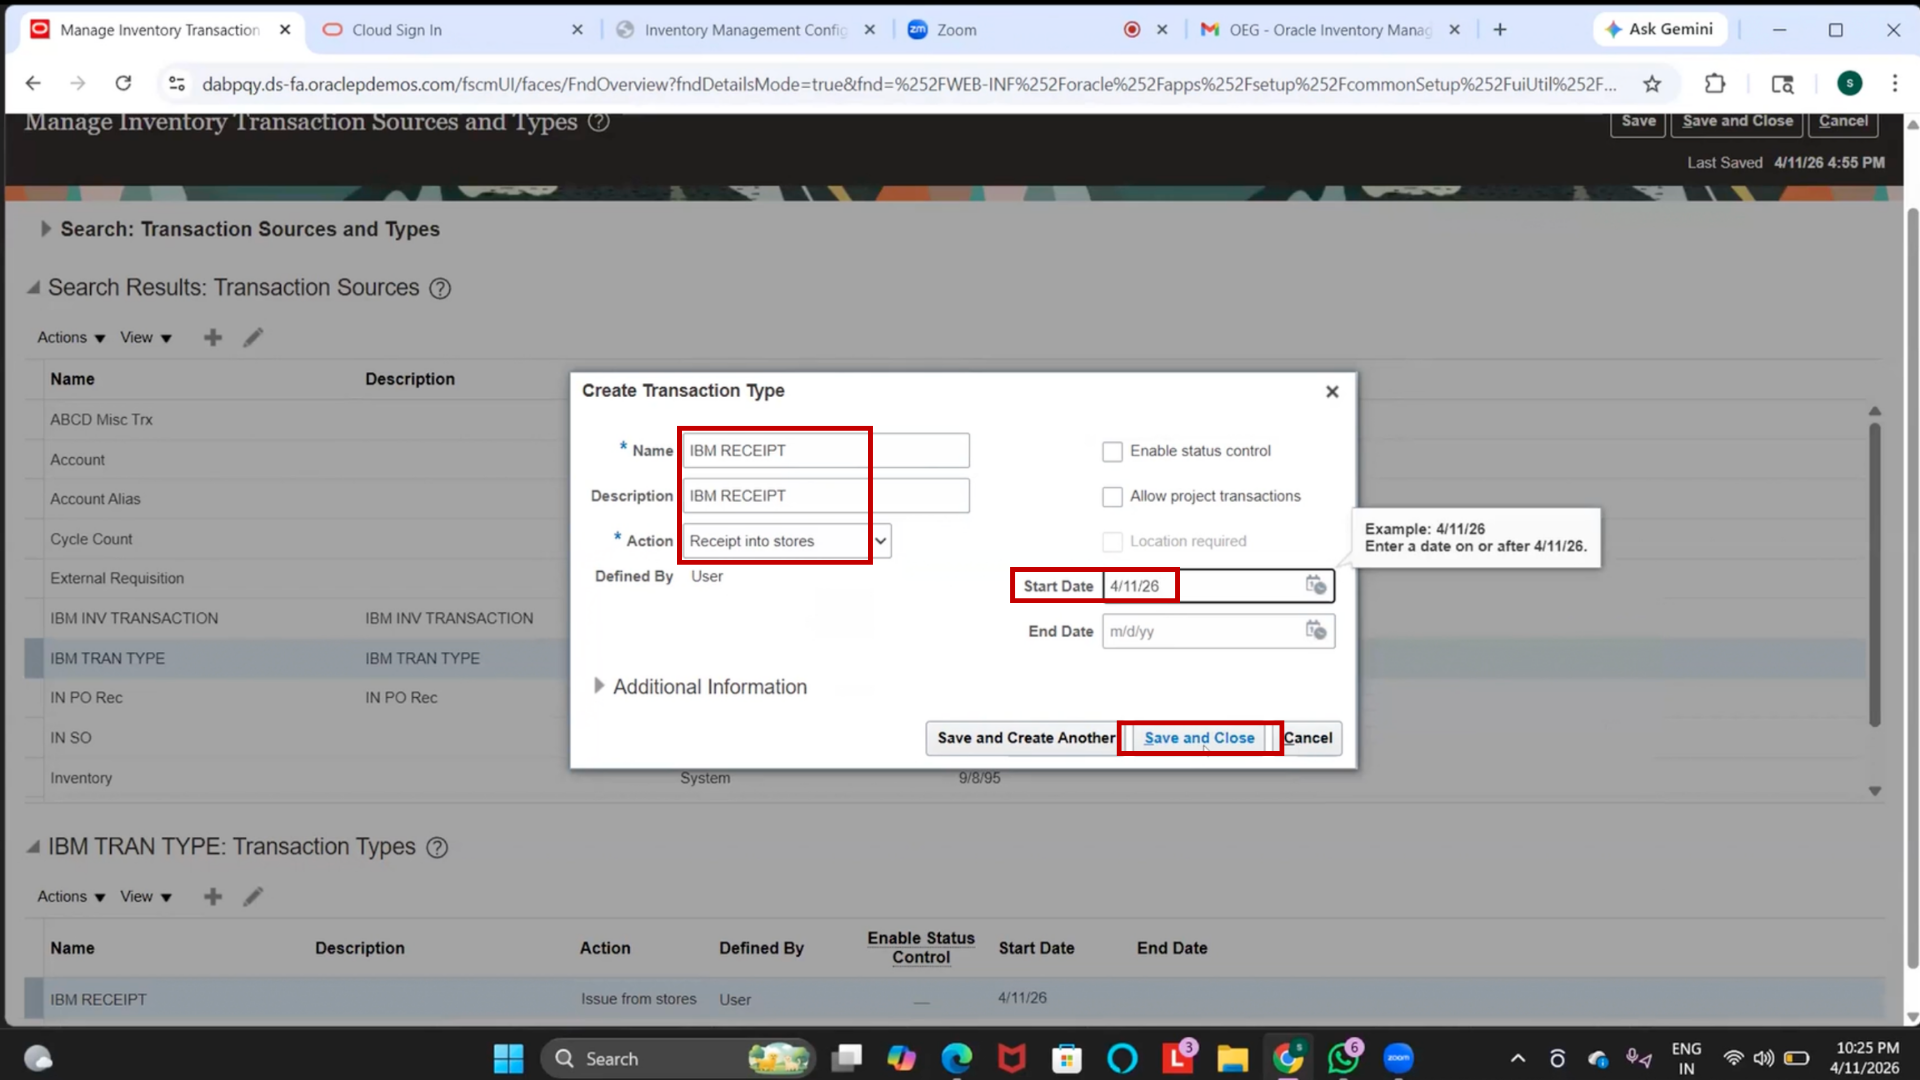Switch to OEG - Oracle Inventory Gmail tab
The image size is (1920, 1080).
[x=1329, y=30]
